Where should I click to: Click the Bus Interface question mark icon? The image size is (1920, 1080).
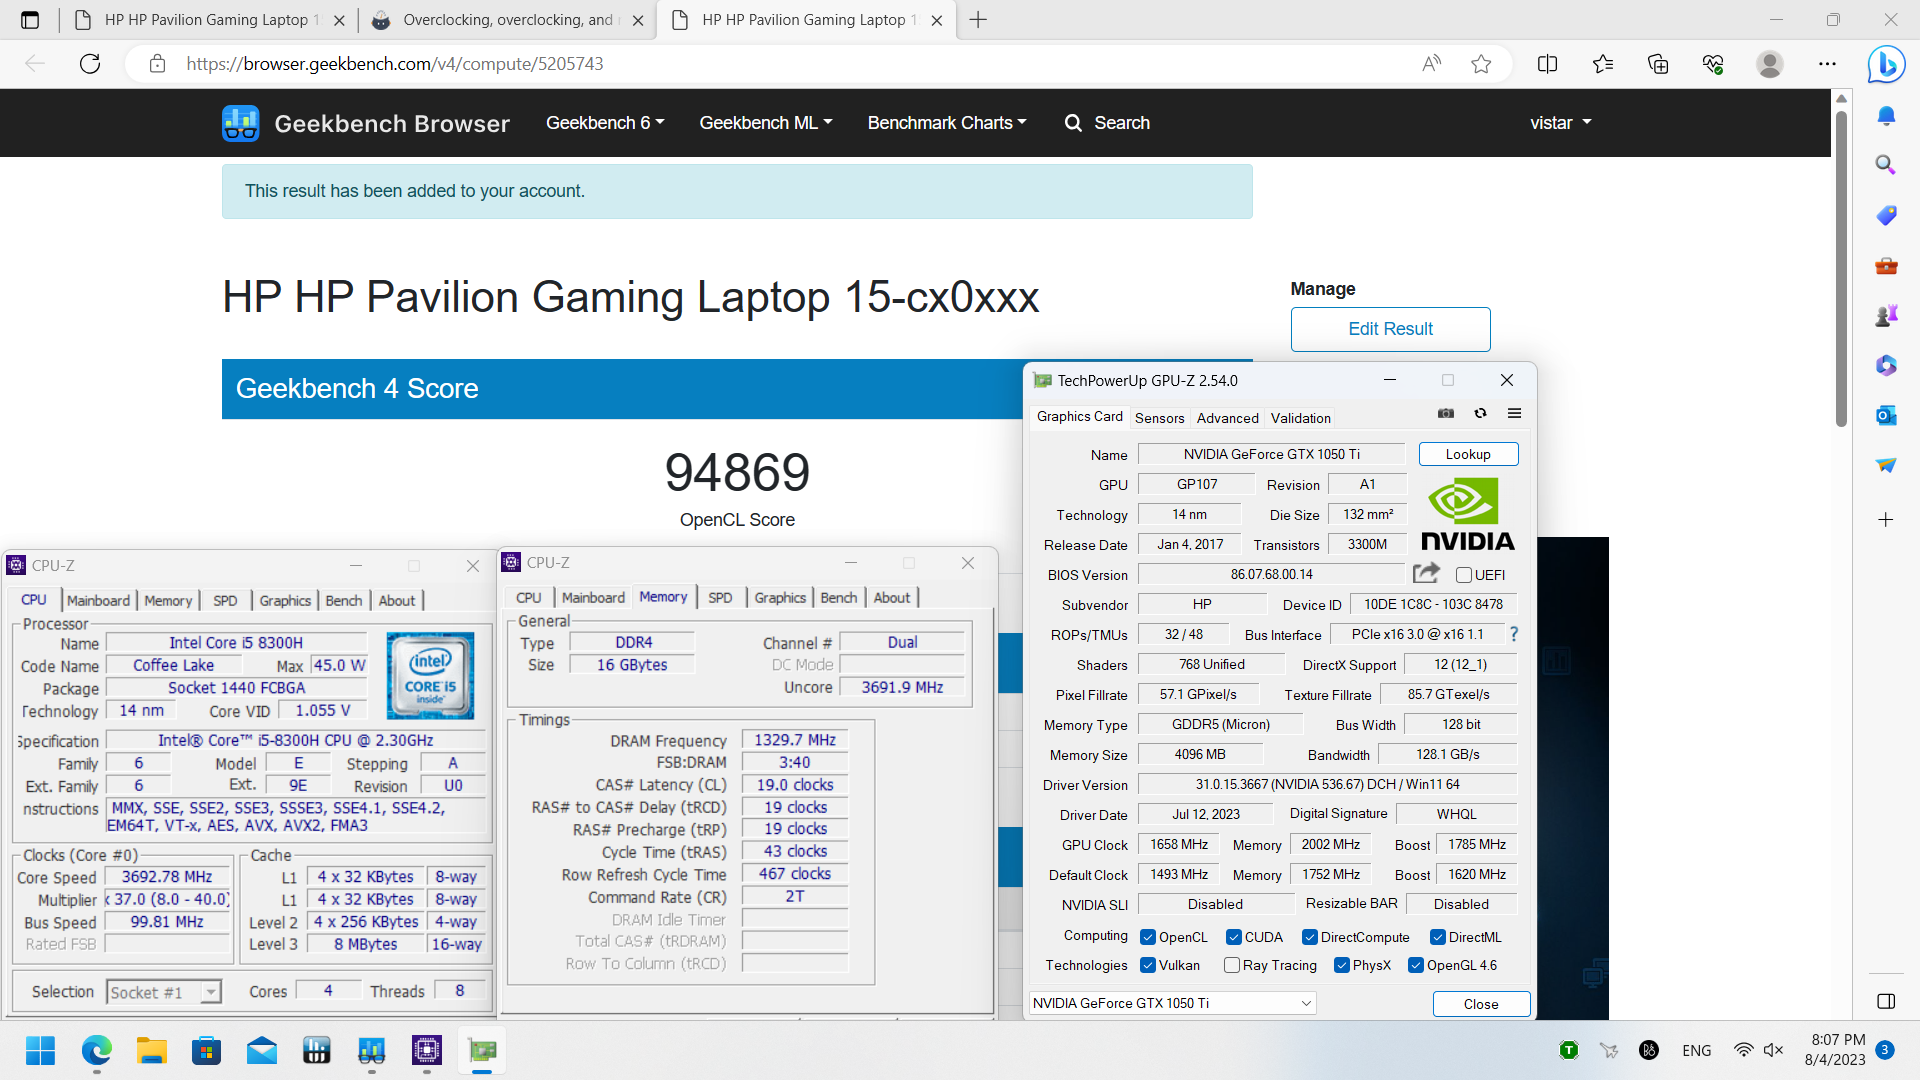coord(1514,634)
